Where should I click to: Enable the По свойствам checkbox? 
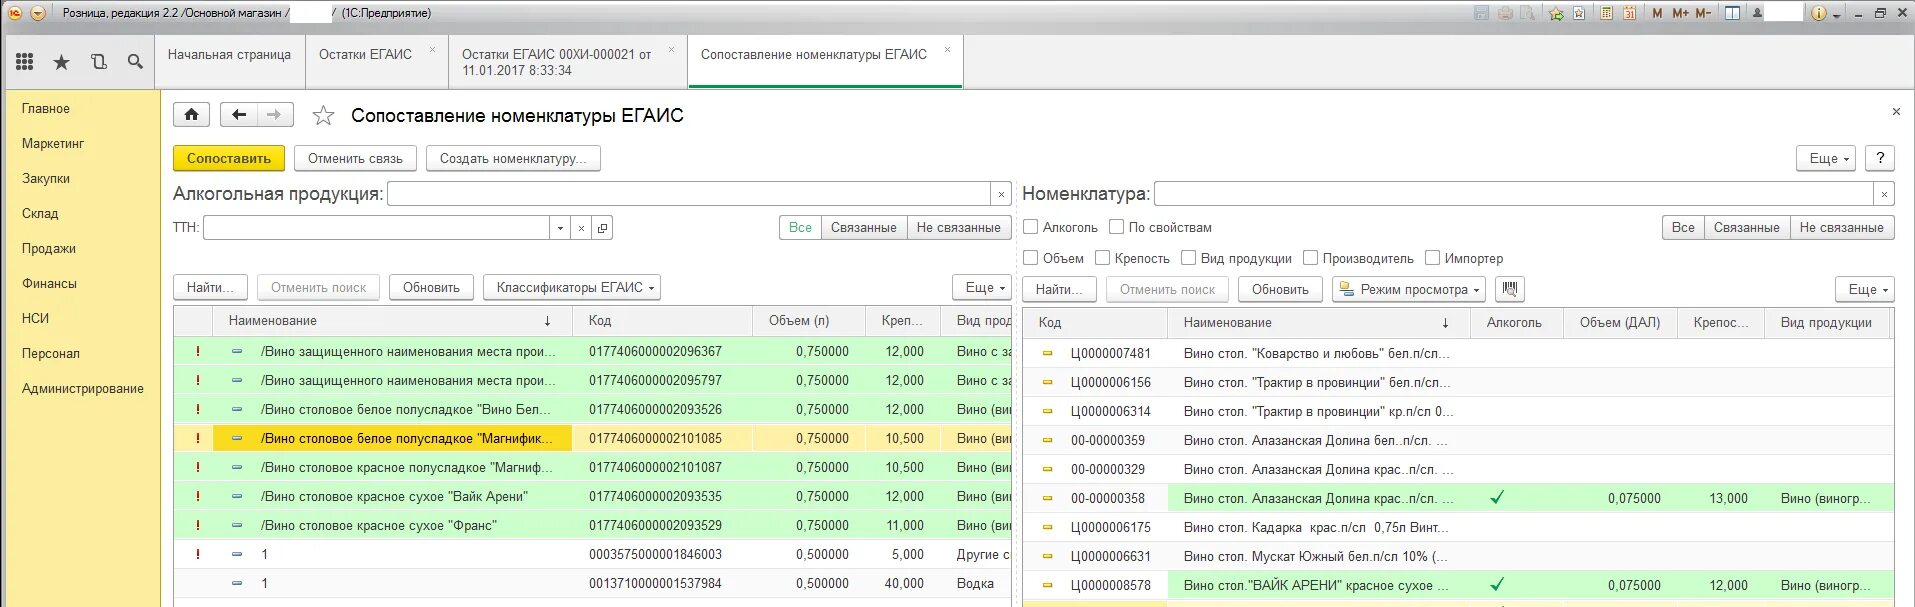pos(1117,227)
